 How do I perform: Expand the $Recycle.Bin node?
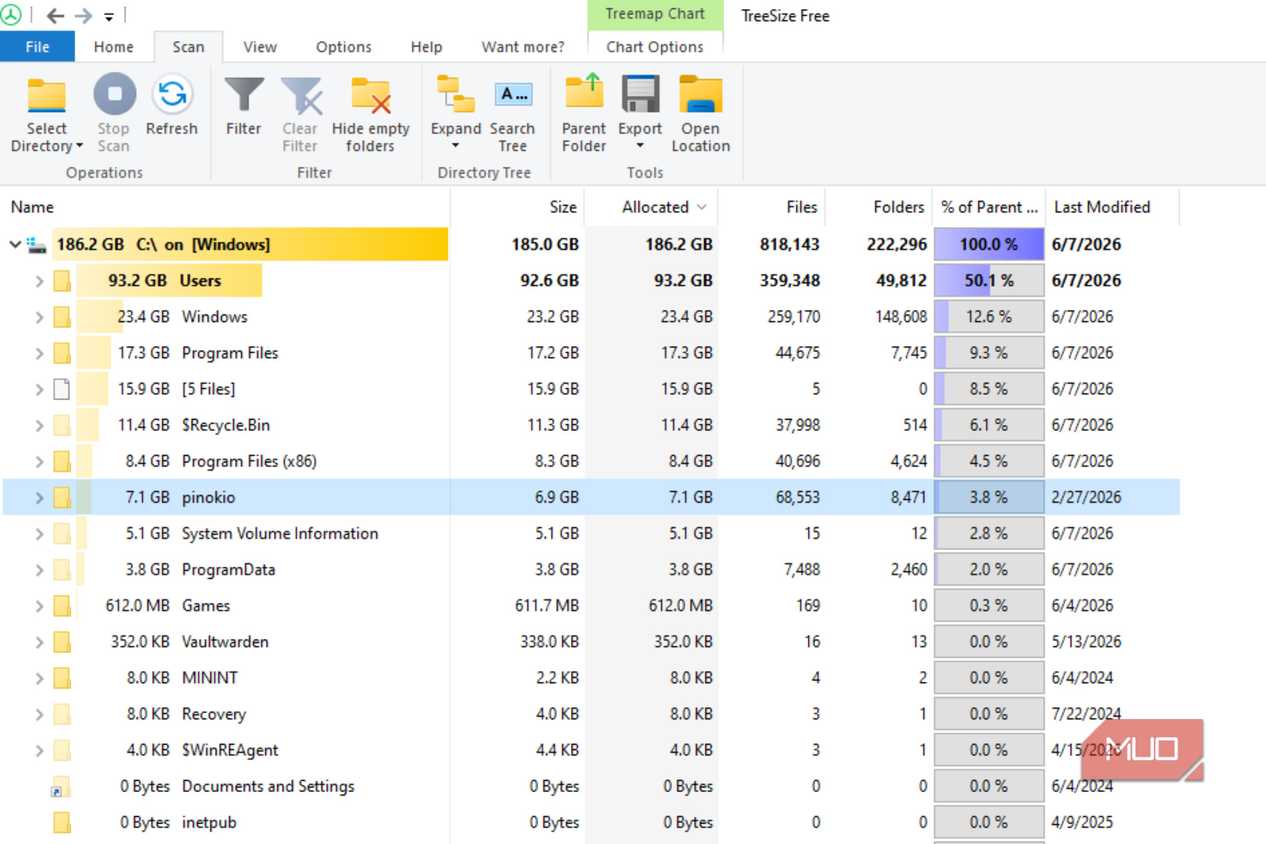(39, 425)
